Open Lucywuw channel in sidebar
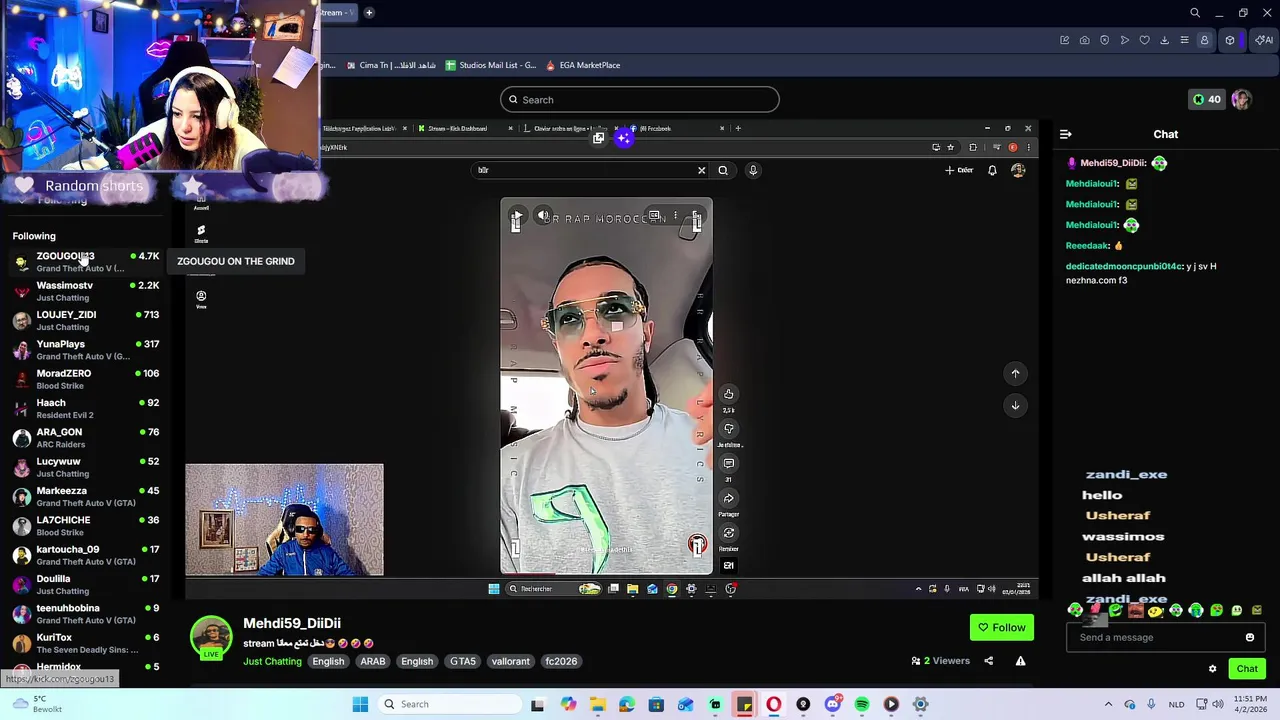1280x720 pixels. [86, 467]
